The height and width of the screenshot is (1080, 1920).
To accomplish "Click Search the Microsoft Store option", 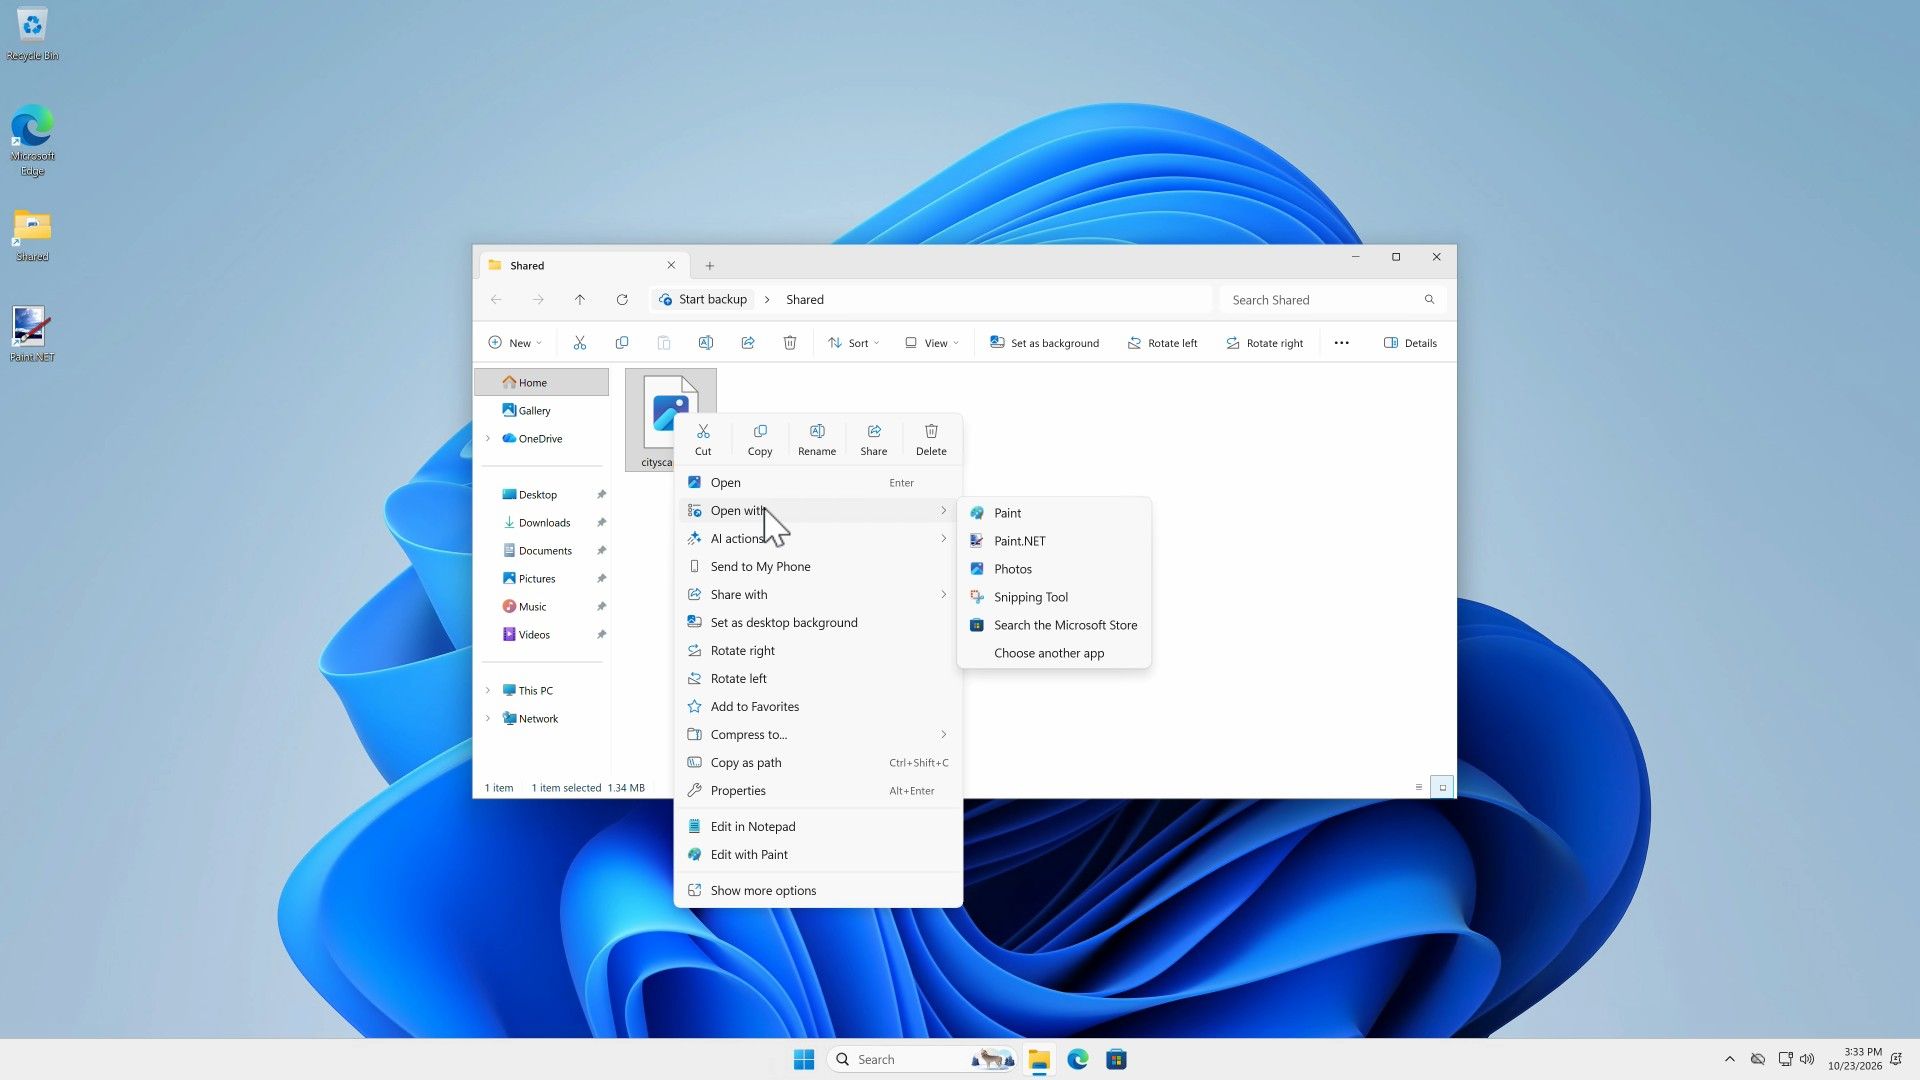I will click(x=1054, y=625).
